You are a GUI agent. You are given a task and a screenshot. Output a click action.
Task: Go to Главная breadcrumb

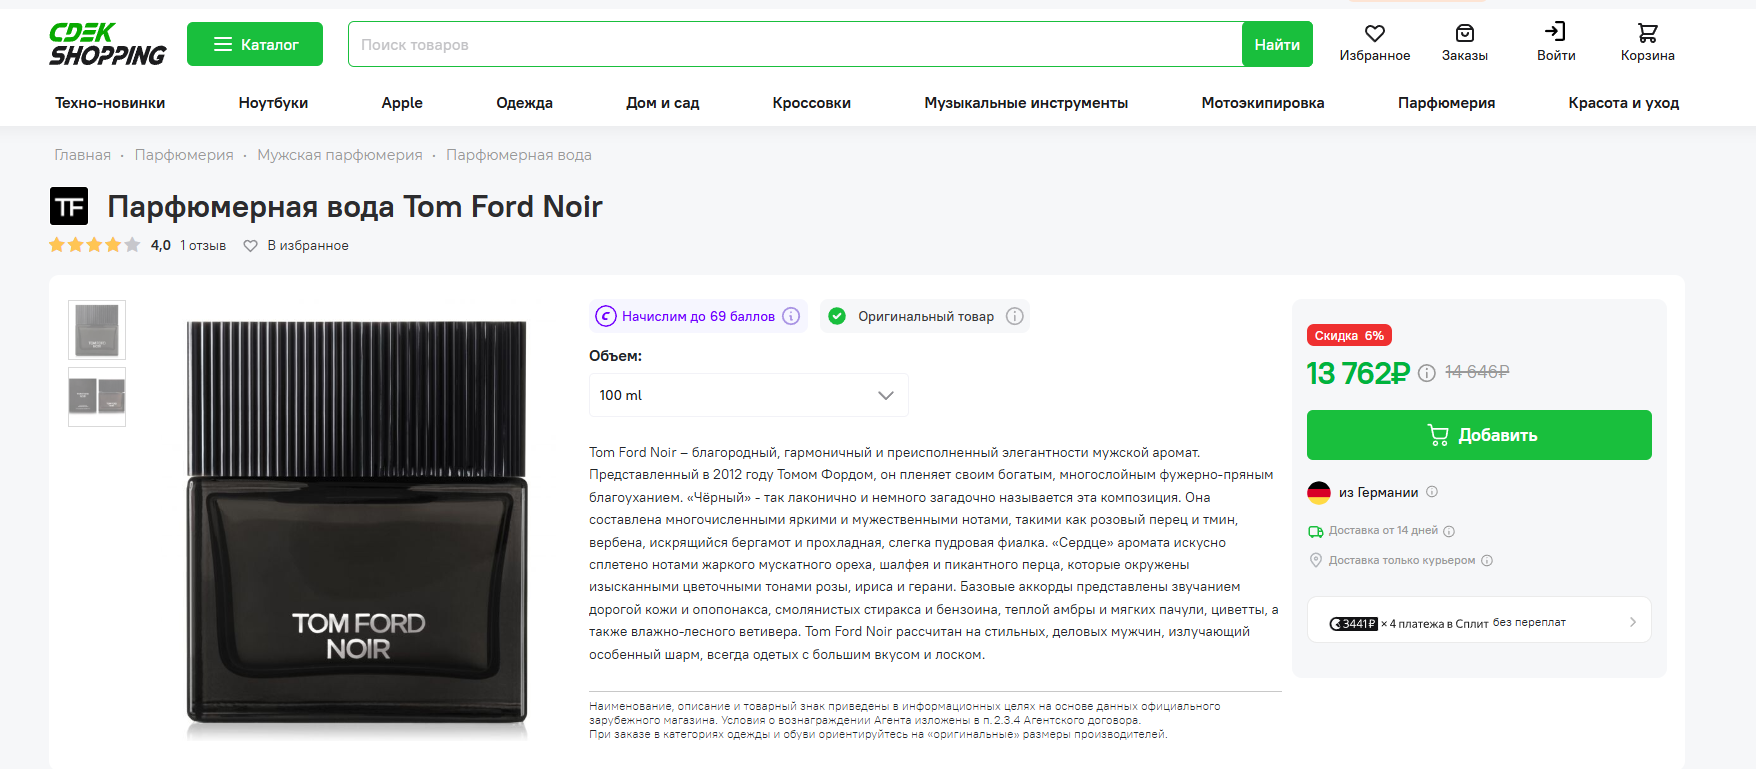click(83, 155)
